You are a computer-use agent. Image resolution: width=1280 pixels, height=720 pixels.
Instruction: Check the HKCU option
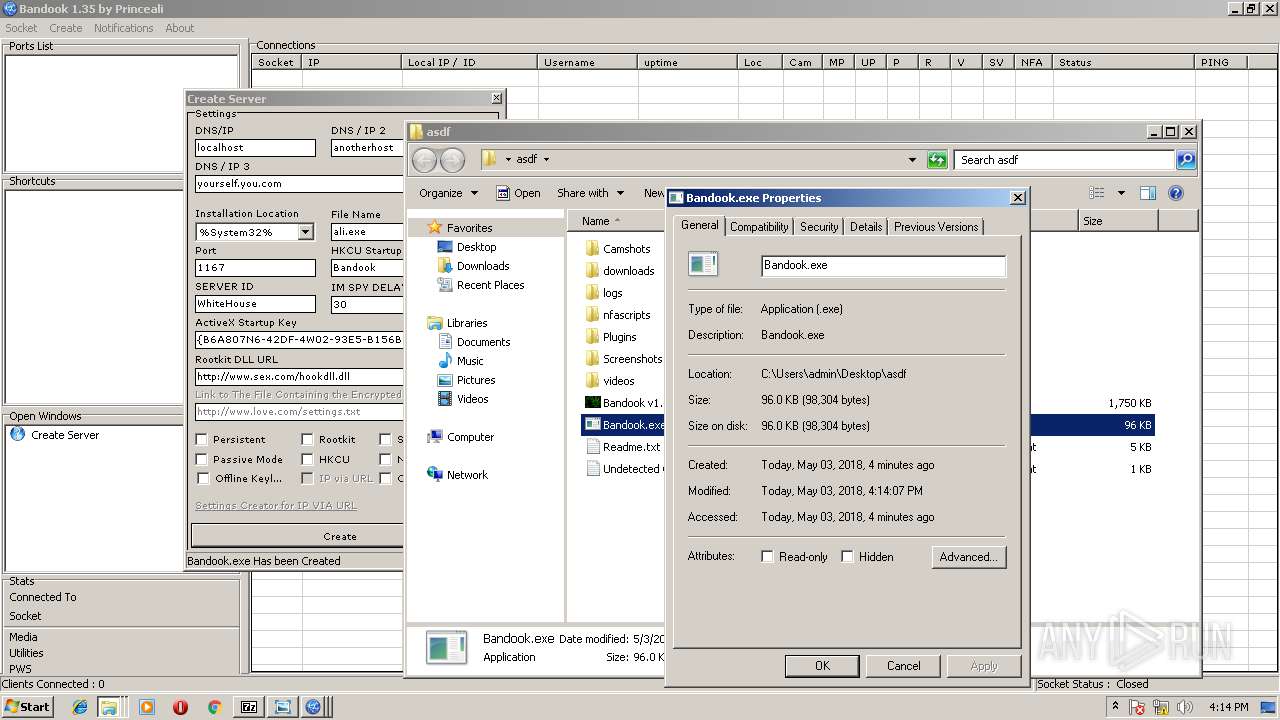click(x=307, y=459)
